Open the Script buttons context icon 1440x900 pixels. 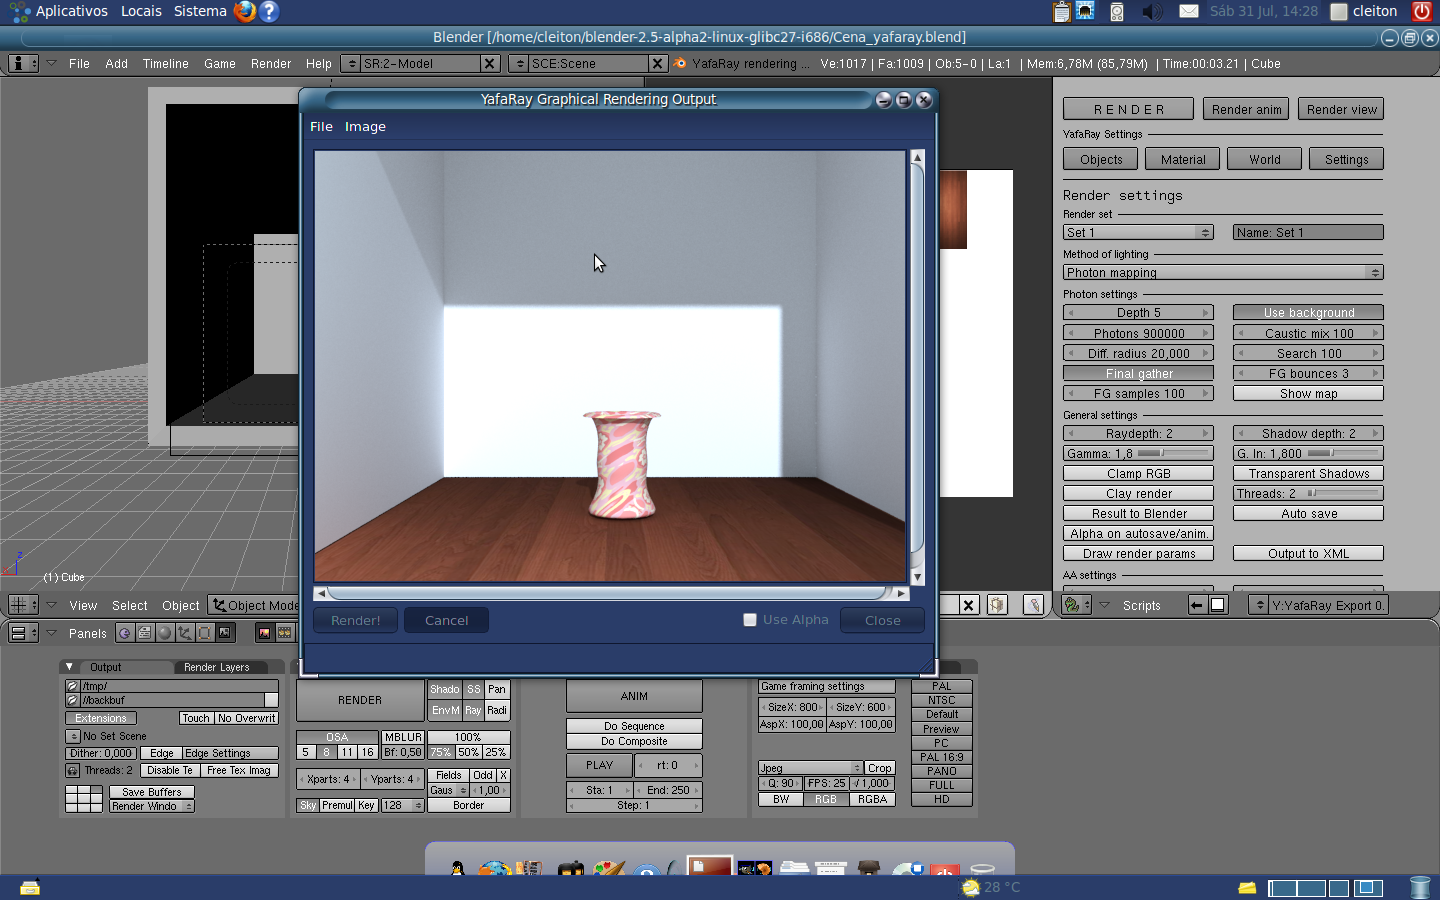(145, 633)
